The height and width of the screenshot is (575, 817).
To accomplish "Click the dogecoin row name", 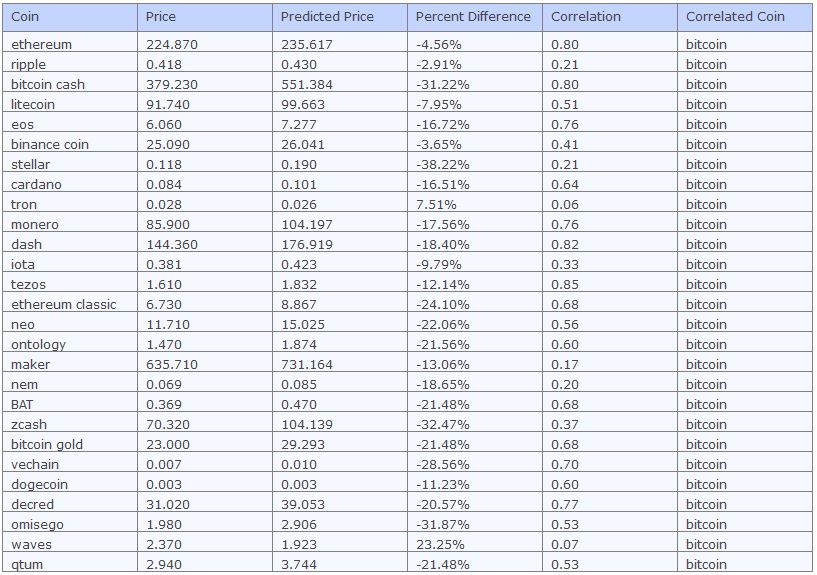I will pos(70,484).
